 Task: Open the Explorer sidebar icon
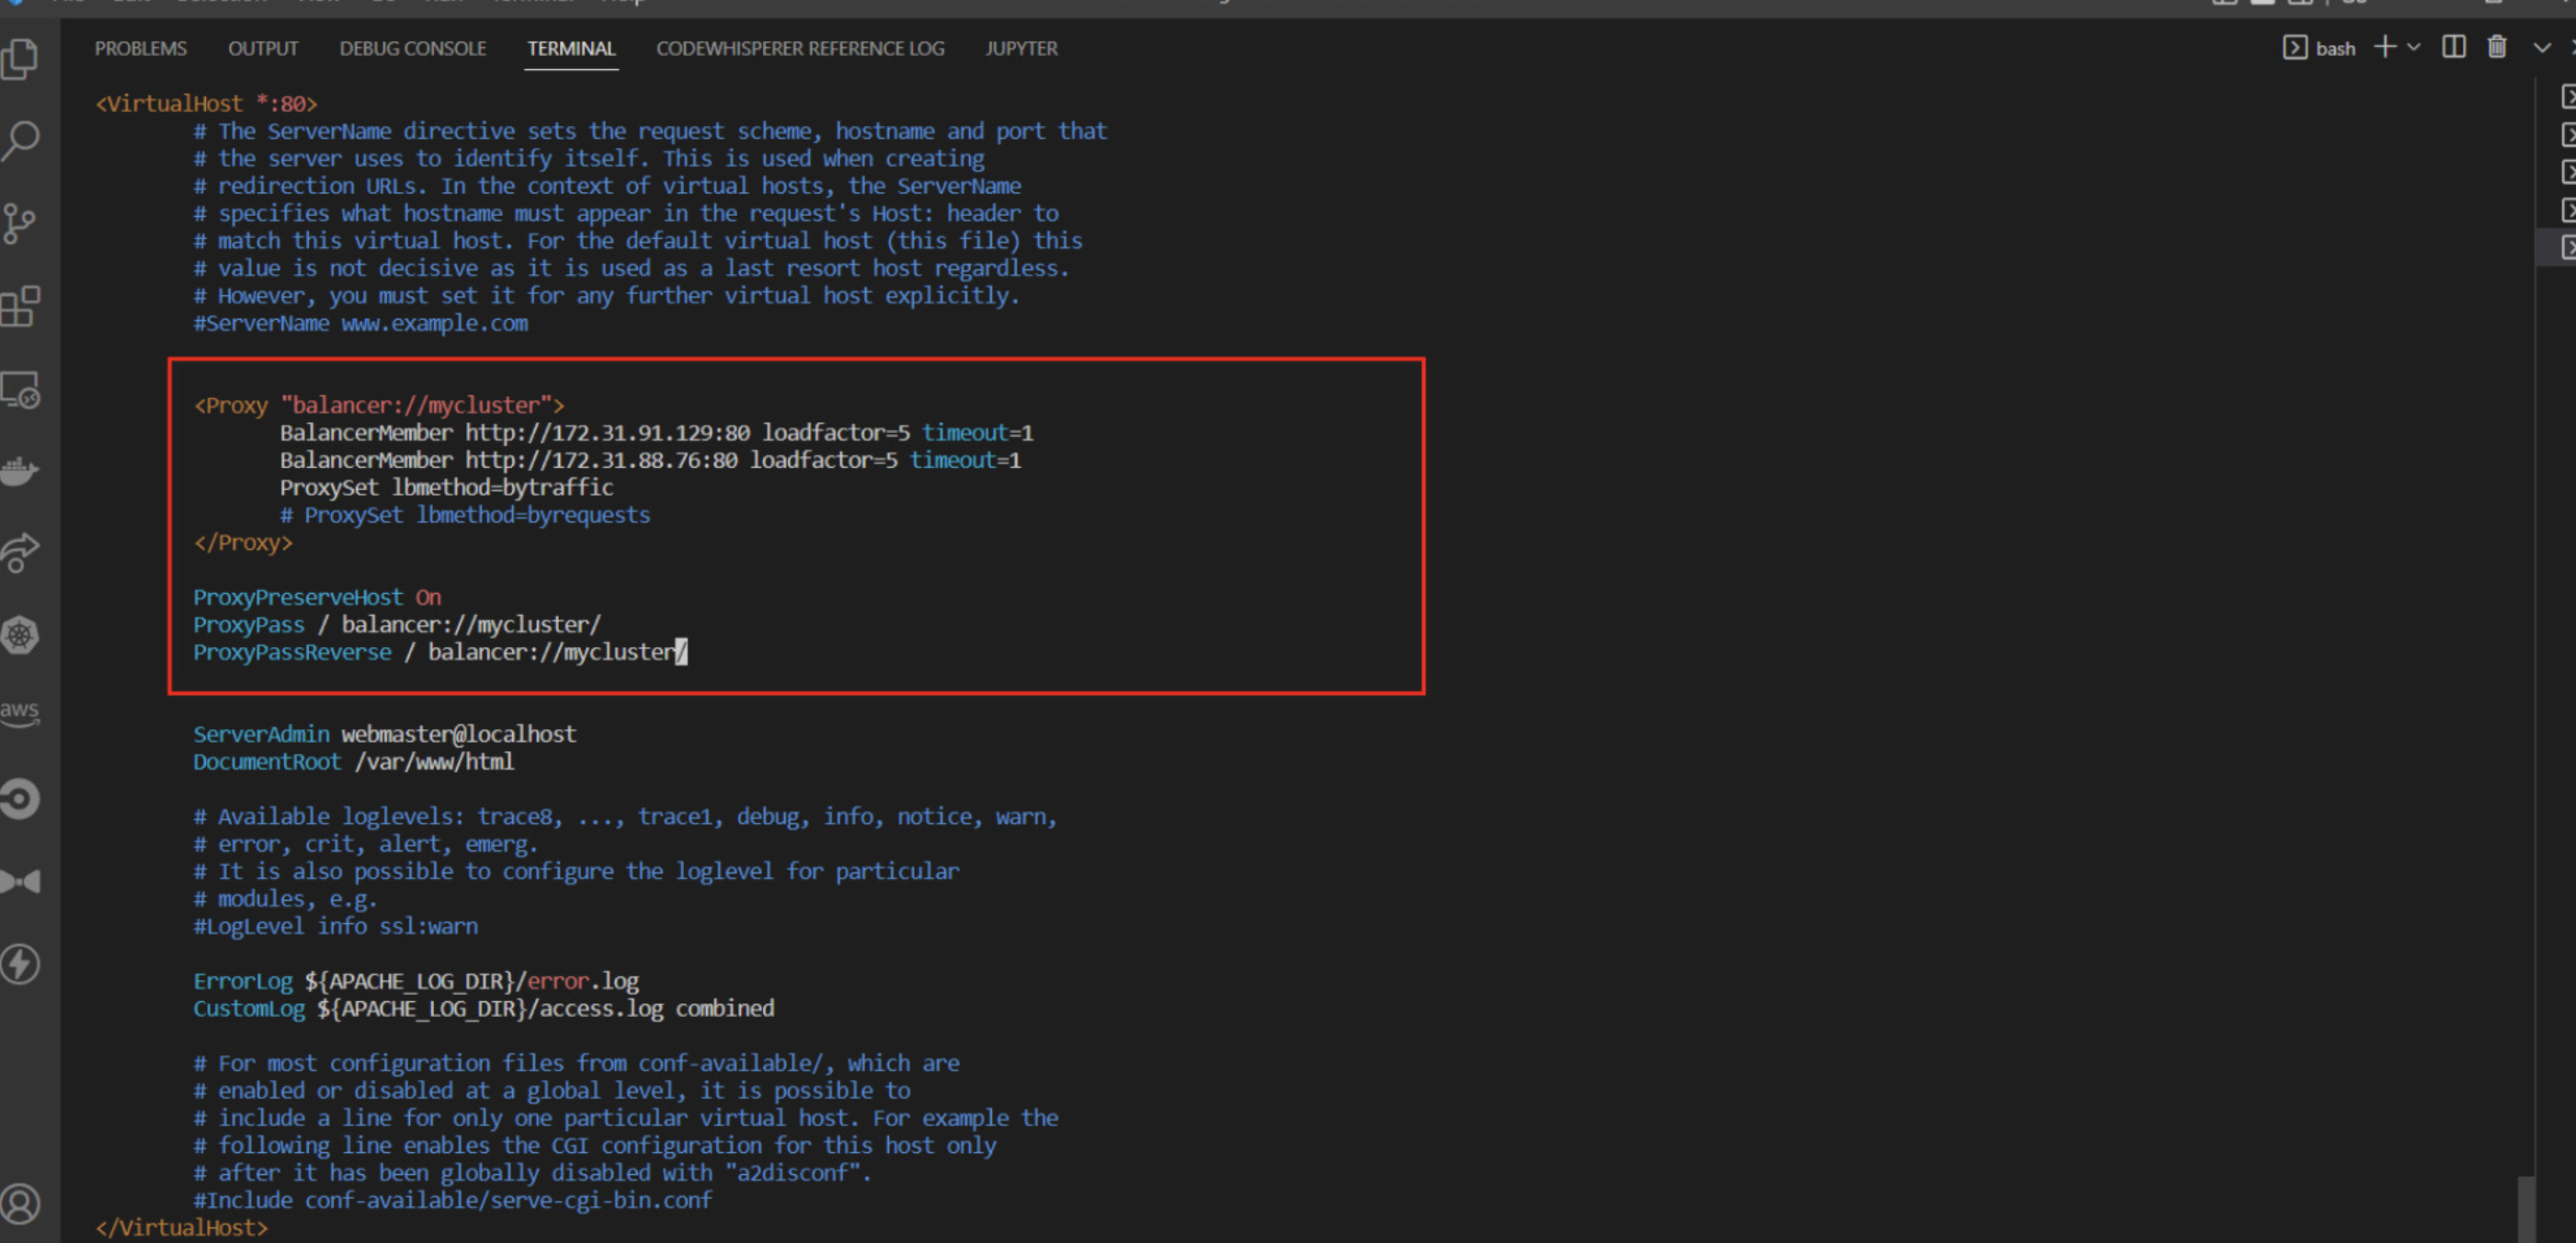pyautogui.click(x=21, y=59)
